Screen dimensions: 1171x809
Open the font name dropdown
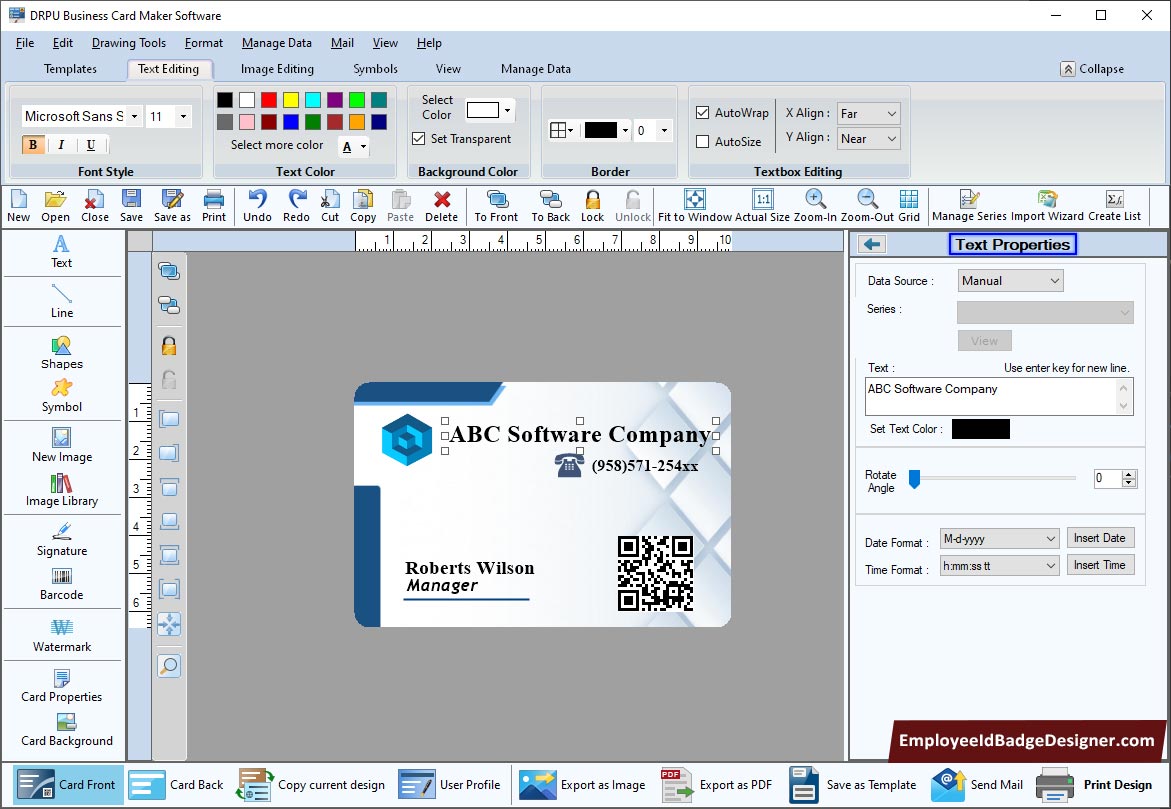[x=134, y=116]
